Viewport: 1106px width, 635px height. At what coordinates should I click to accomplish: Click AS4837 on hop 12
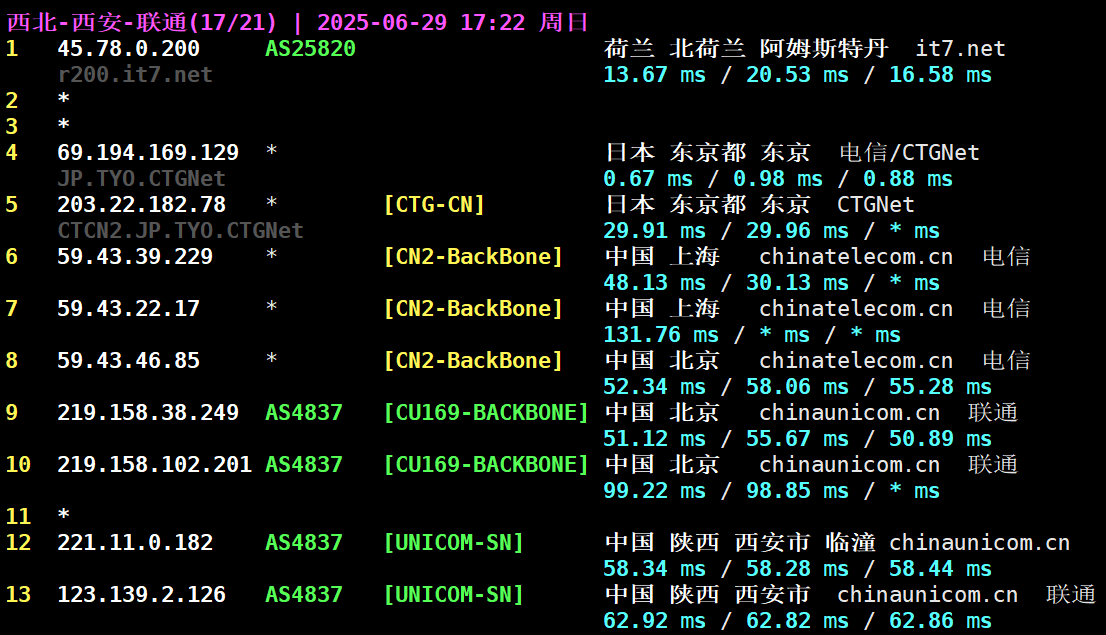304,542
